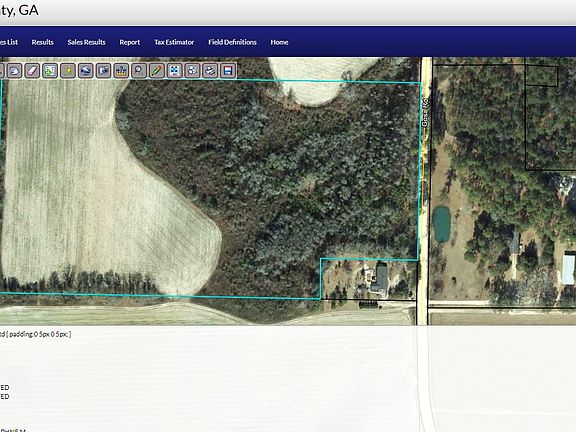Open the Results menu item
Viewport: 576px width, 432px height.
(x=43, y=42)
